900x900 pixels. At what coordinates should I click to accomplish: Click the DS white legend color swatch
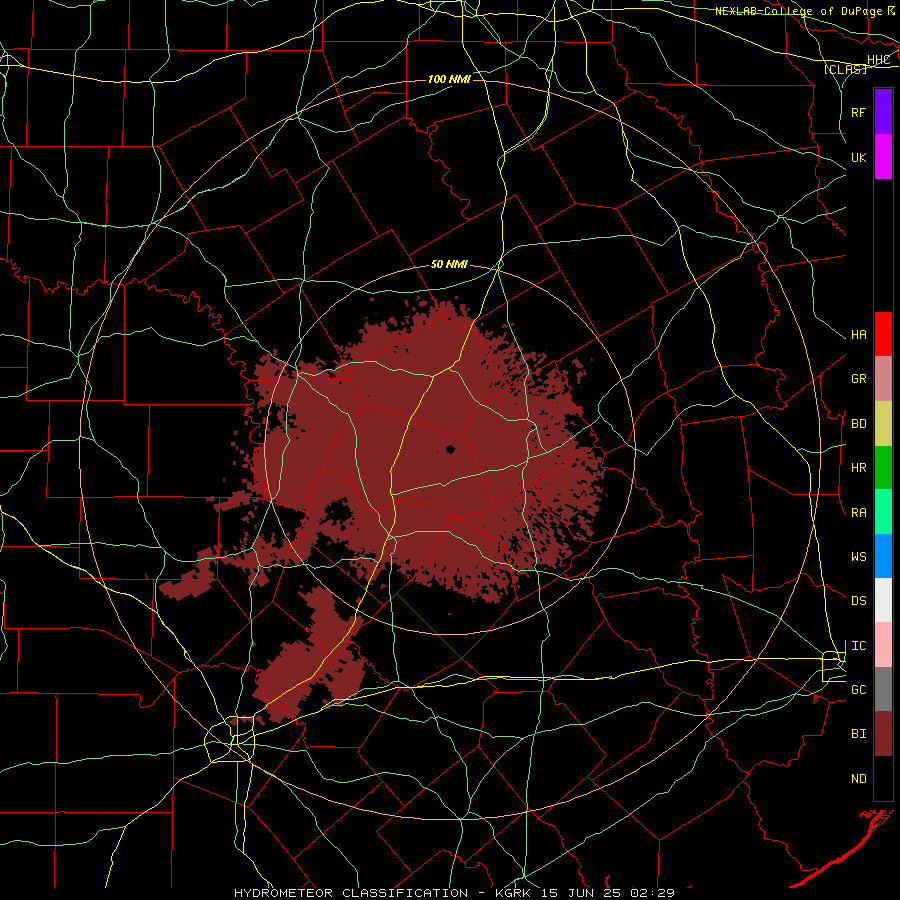coord(883,600)
